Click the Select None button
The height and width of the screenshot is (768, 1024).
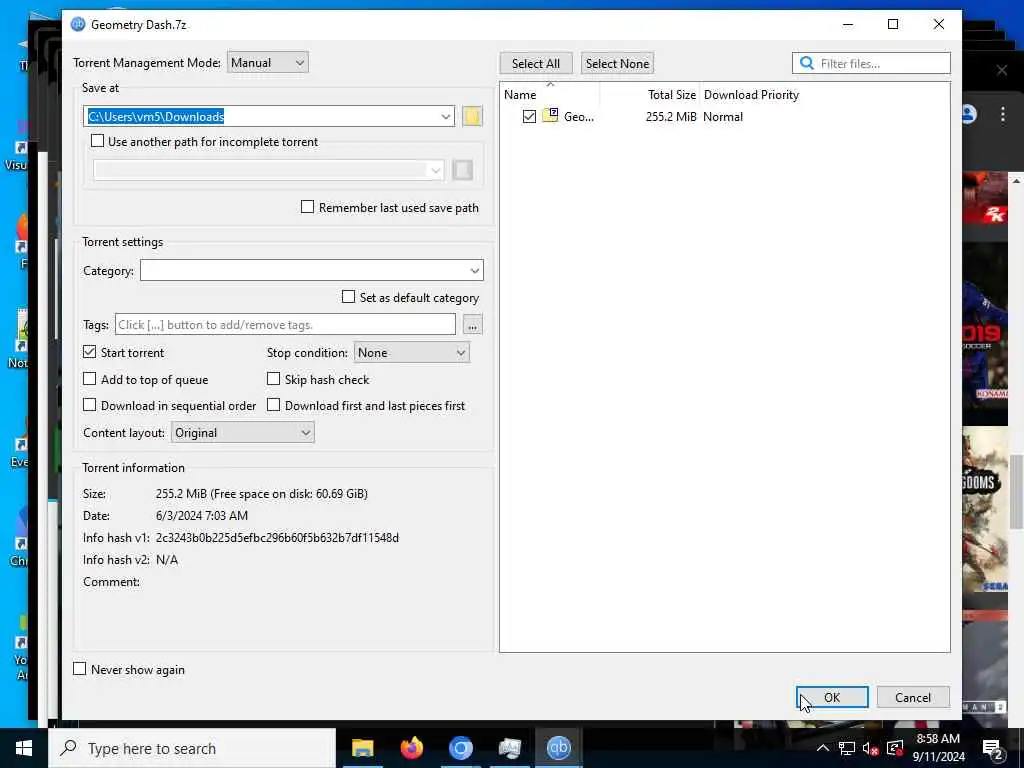pos(617,63)
